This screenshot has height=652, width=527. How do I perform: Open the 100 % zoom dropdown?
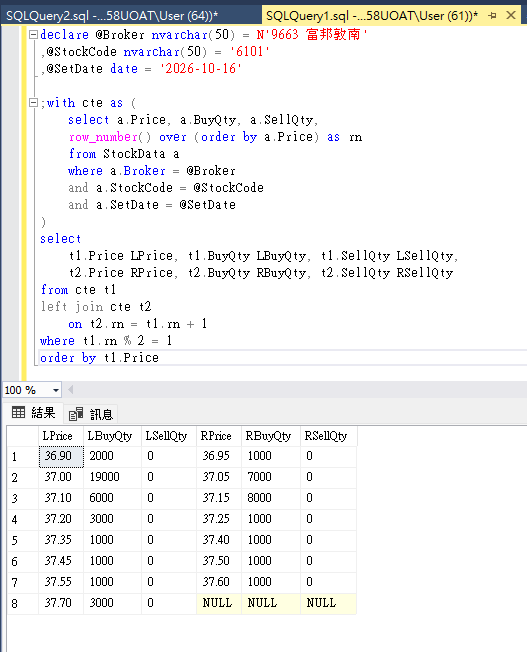pos(56,390)
